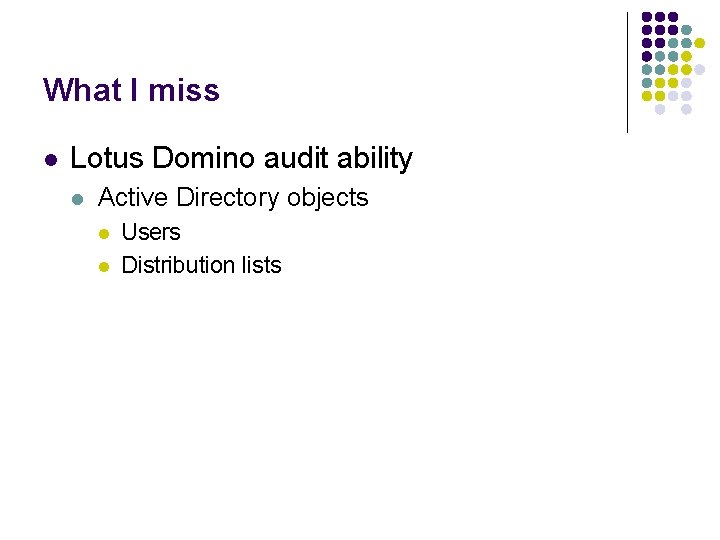720x540 pixels.
Task: Click the top-left purple dot in the dot pattern
Action: (647, 18)
